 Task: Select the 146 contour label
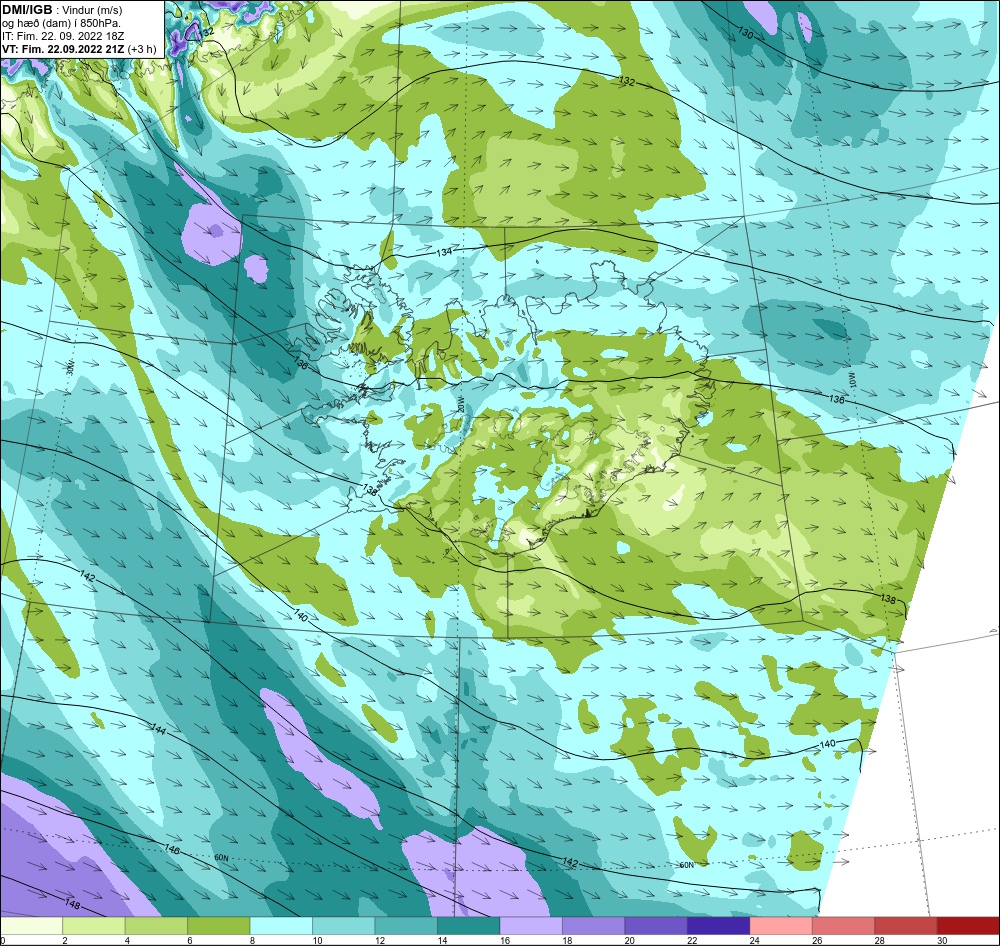[172, 851]
